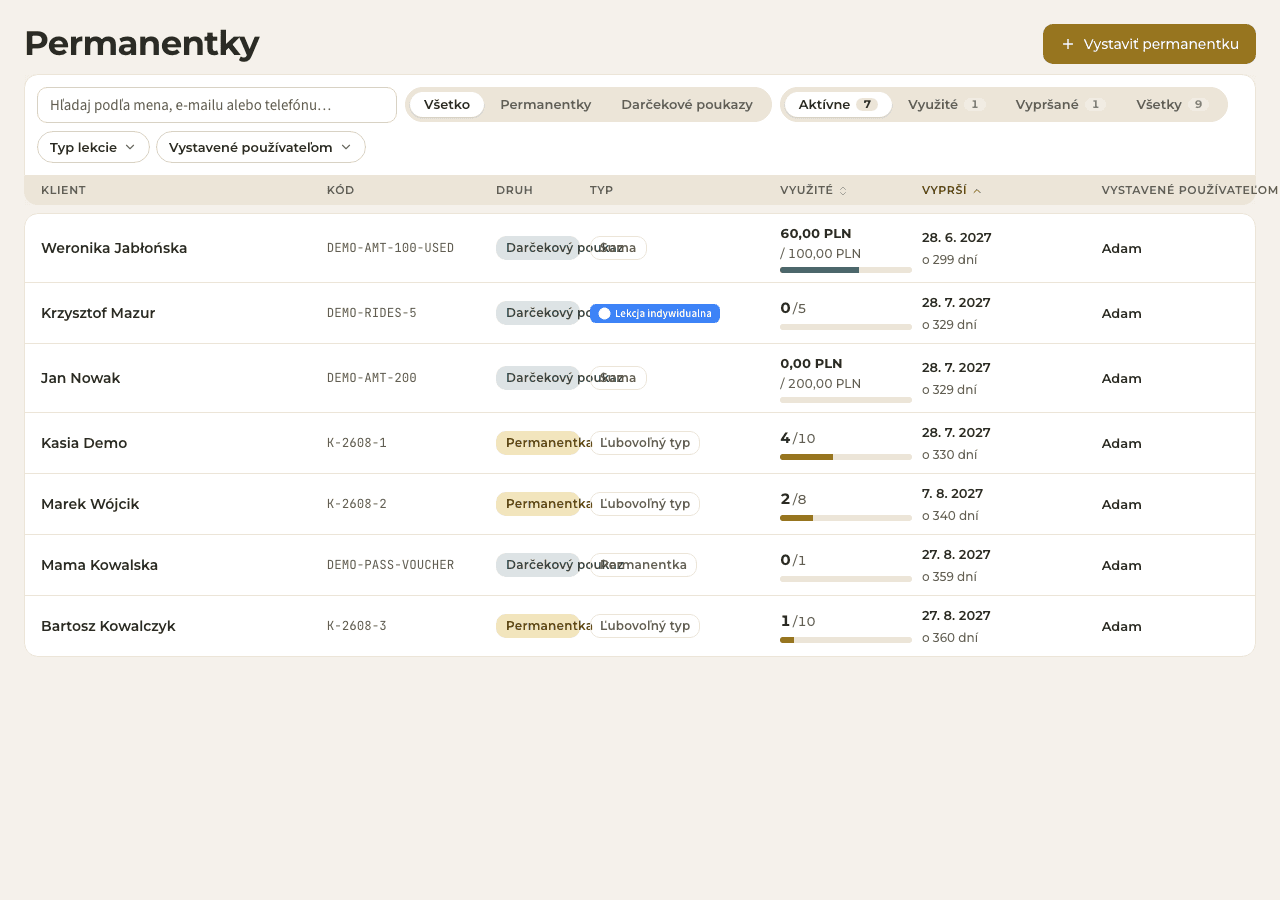Click Darčekový poukaz badge in Mama Kowalska row
This screenshot has width=1280, height=900.
click(x=538, y=565)
